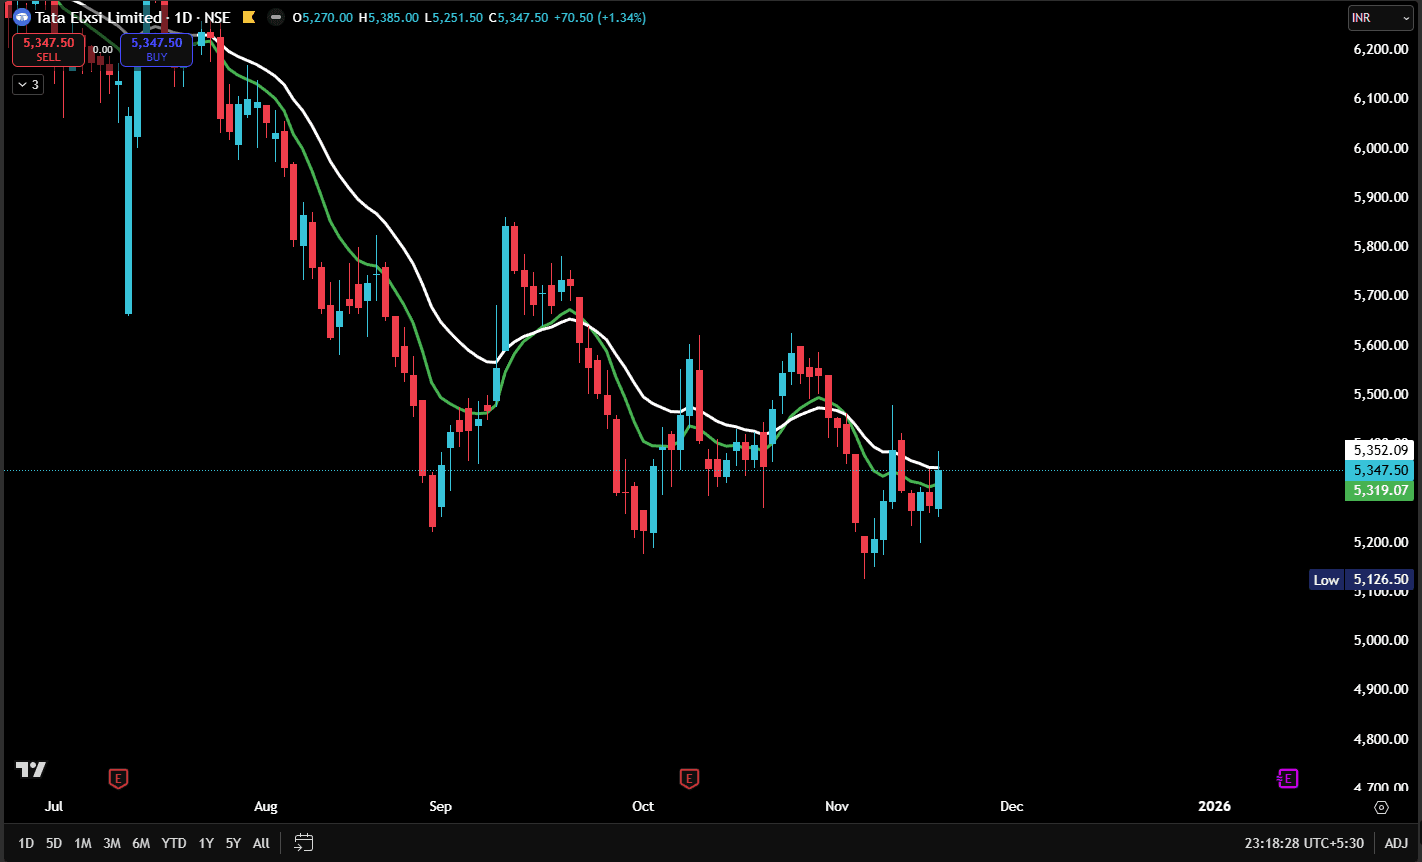The height and width of the screenshot is (862, 1422).
Task: Click the 6,000.00 price scale label
Action: click(x=1380, y=148)
